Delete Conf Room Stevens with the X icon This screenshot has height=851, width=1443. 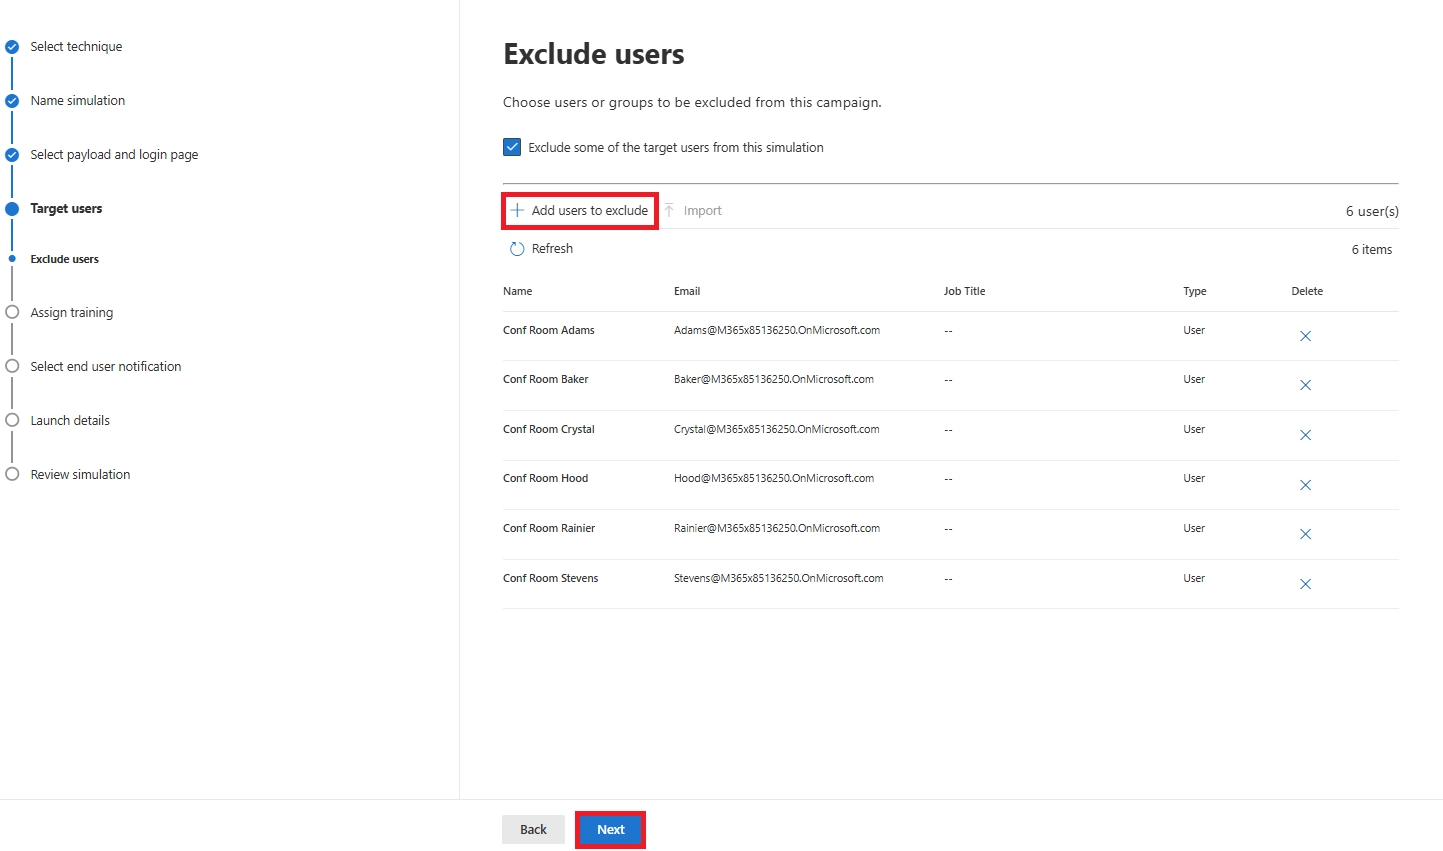tap(1305, 584)
